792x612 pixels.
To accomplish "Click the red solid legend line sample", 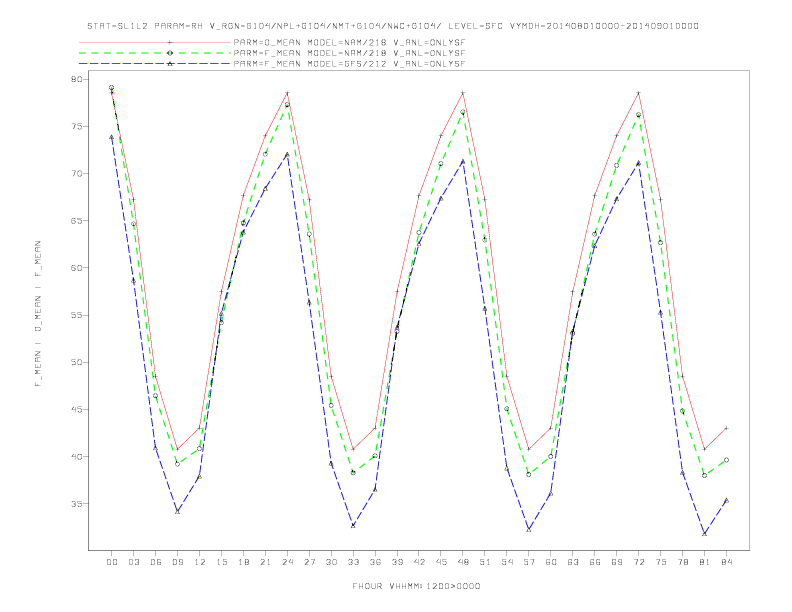I will [155, 42].
